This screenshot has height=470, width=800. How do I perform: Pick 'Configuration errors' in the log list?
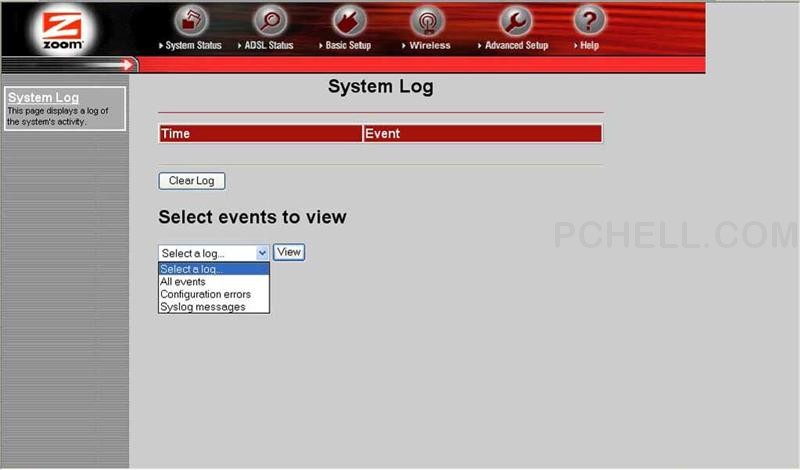coord(205,295)
